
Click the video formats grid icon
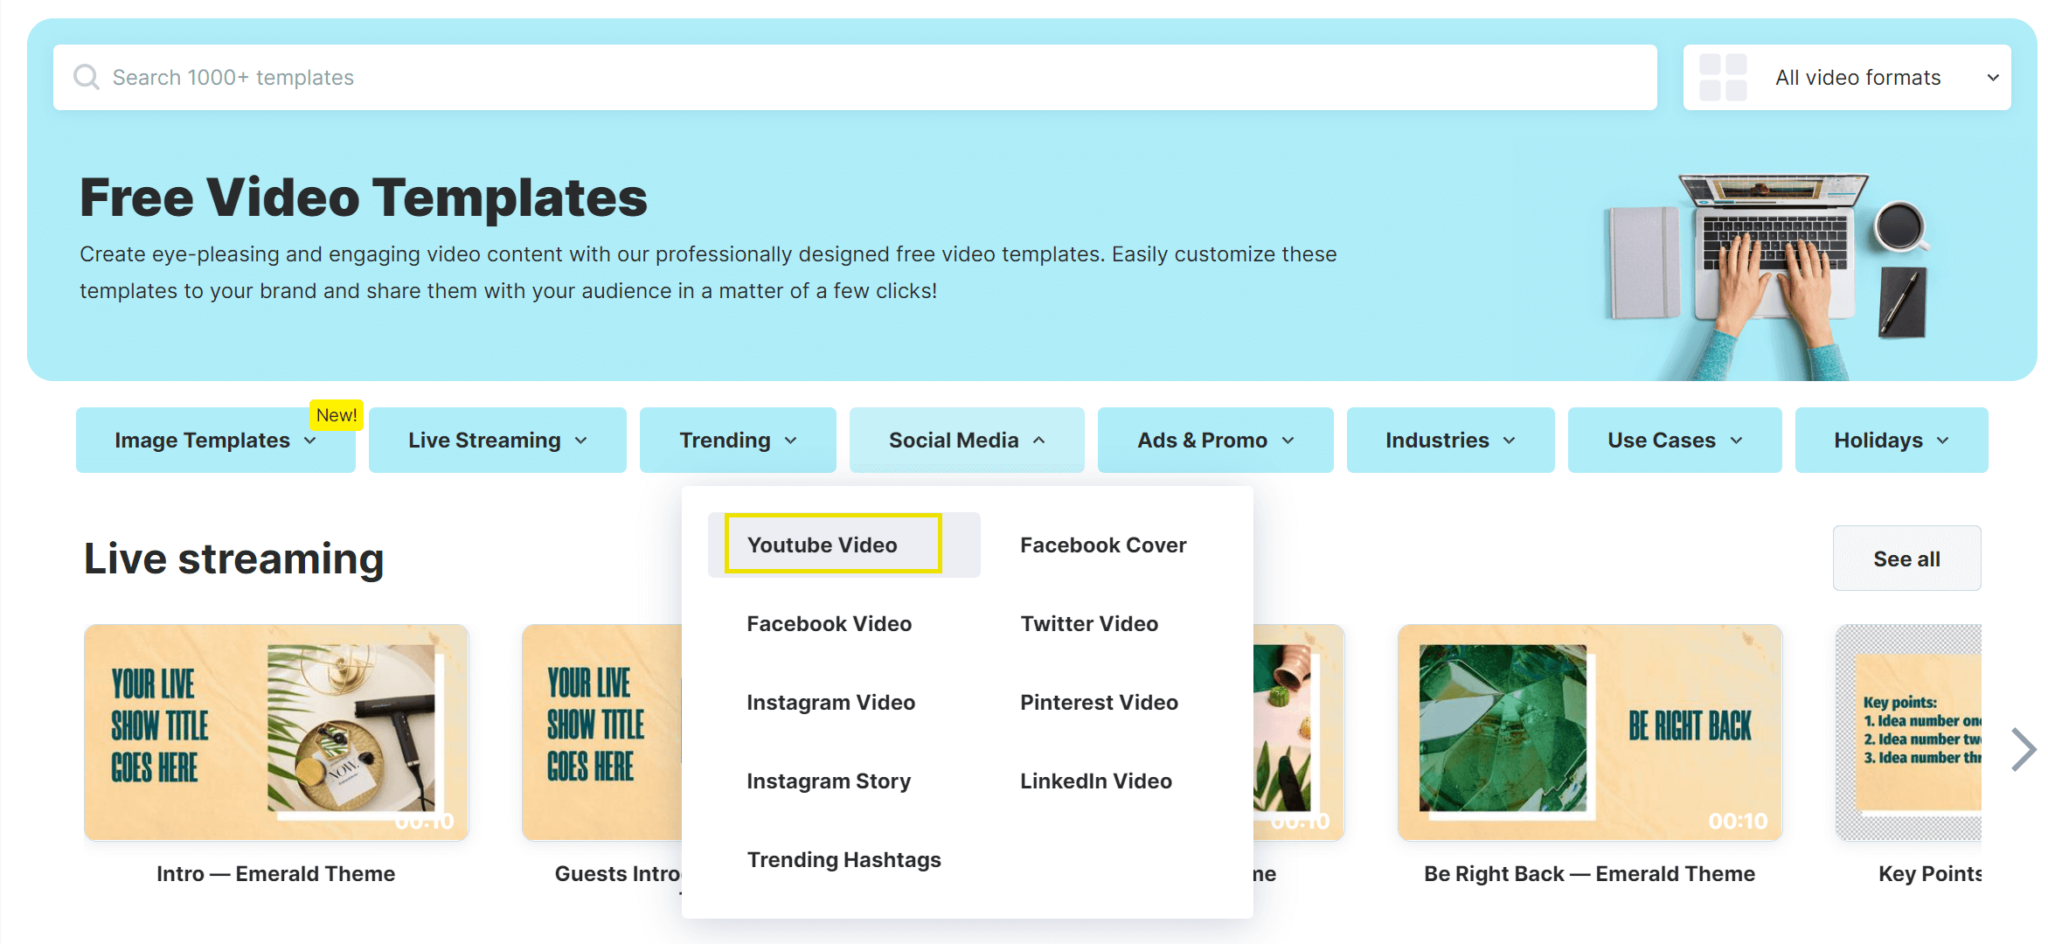[x=1722, y=77]
